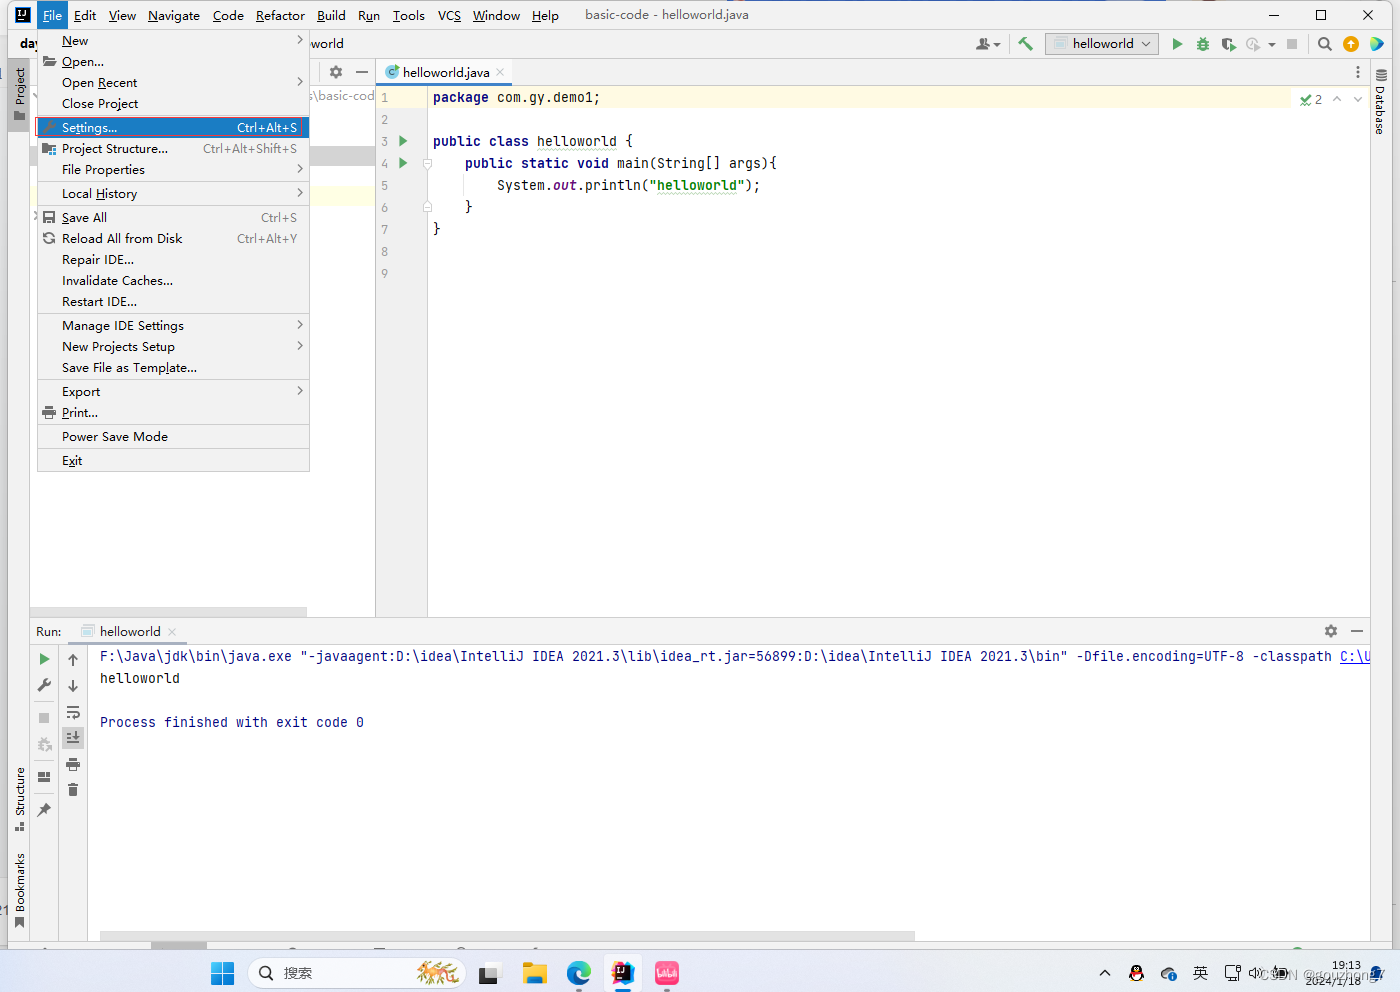Image resolution: width=1400 pixels, height=992 pixels.
Task: Toggle the Structure tool window
Action: point(20,799)
